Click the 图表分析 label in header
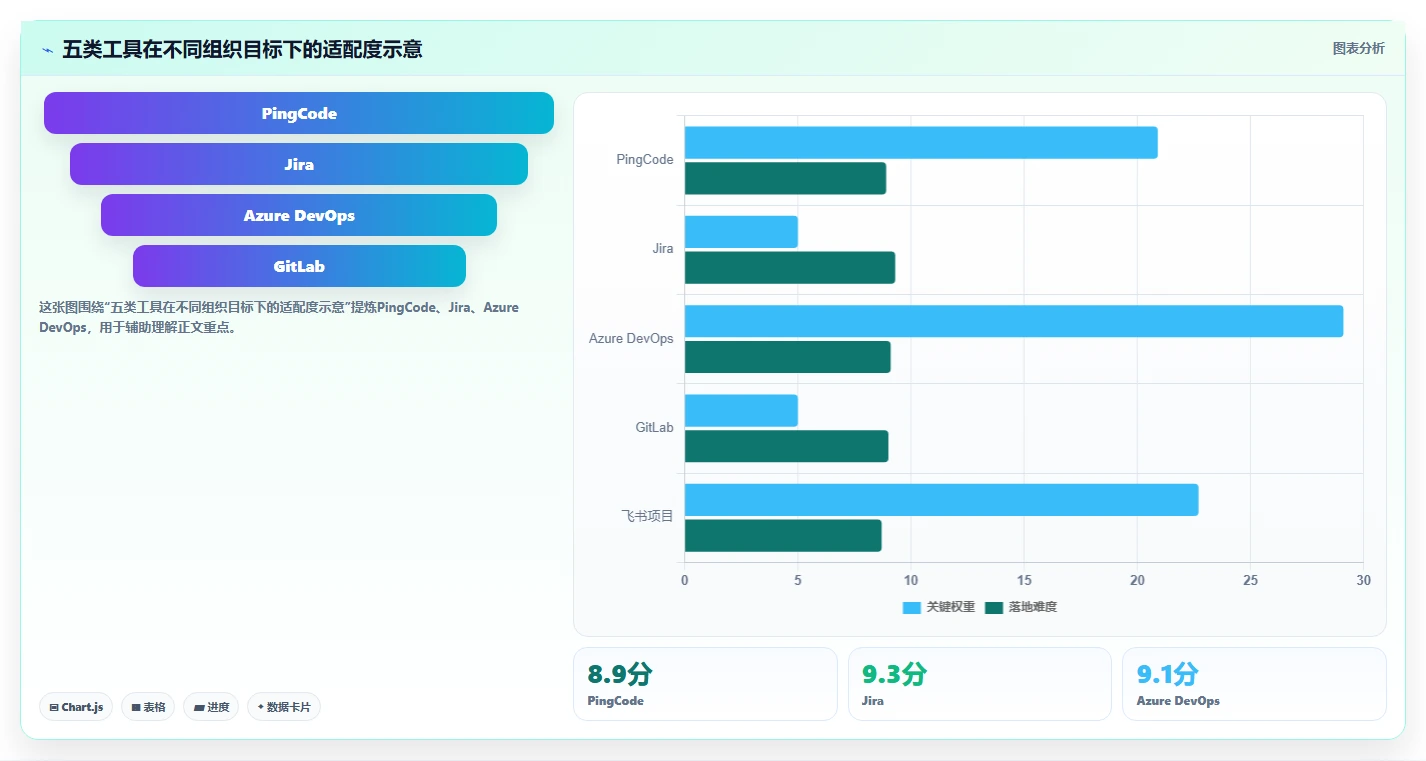The width and height of the screenshot is (1426, 761). 1359,48
